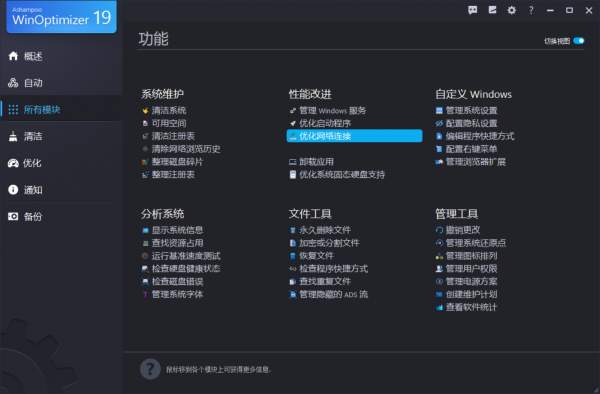Screen dimensions: 600x394
Task: Click the home icon beside 概述
Action: [13, 56]
